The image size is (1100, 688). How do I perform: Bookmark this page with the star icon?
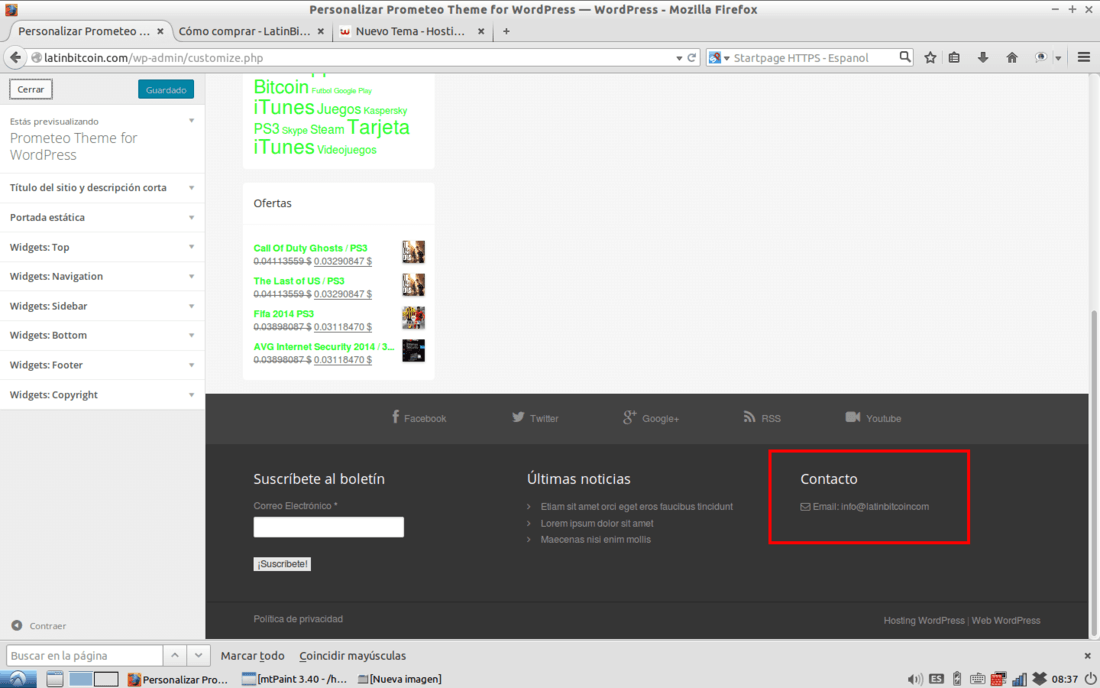click(930, 58)
